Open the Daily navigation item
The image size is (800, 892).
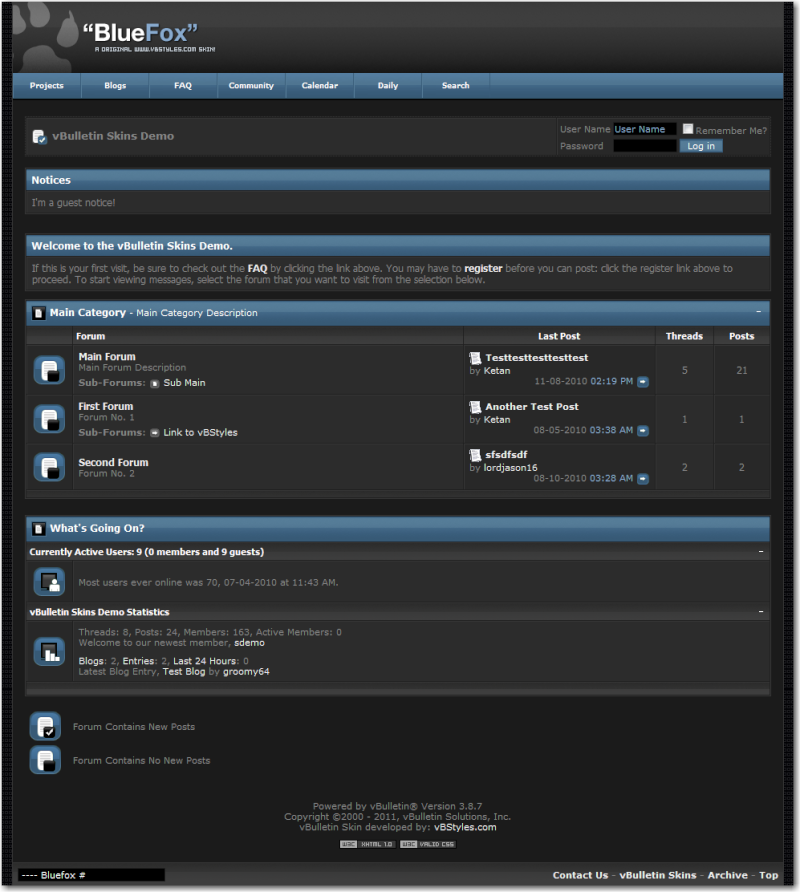[387, 85]
